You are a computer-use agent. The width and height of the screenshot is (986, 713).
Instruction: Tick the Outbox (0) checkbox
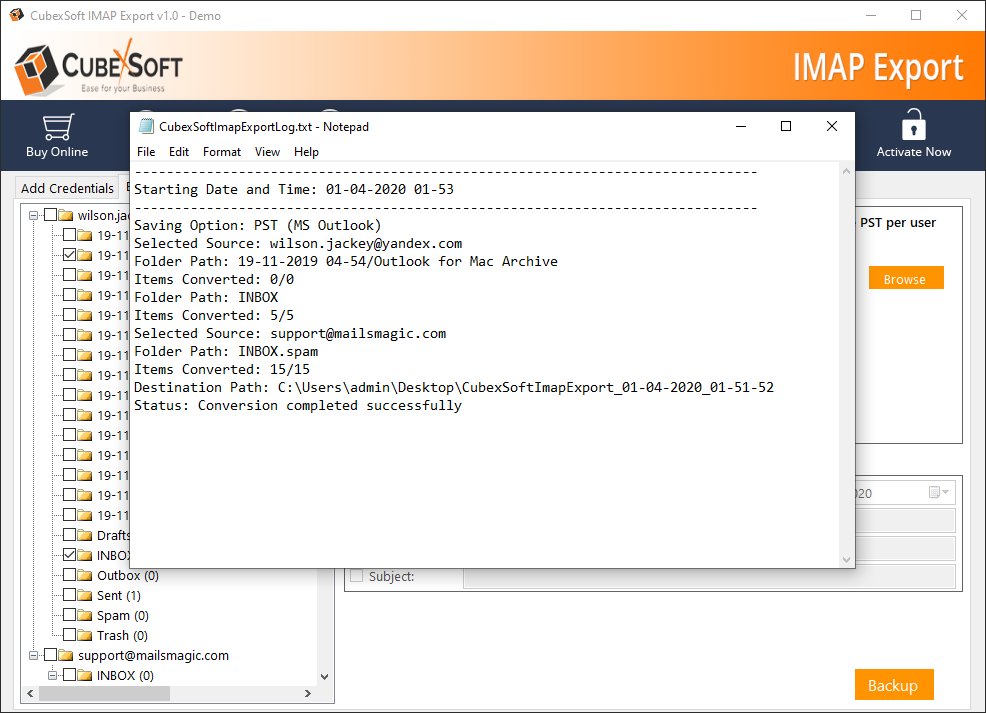(69, 575)
